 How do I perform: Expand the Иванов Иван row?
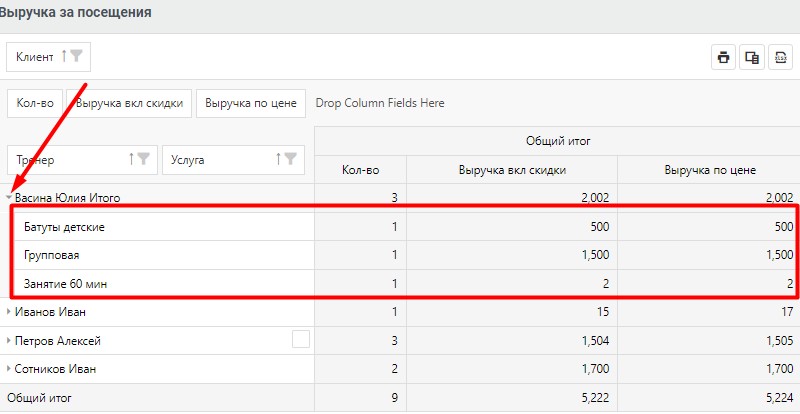tap(9, 311)
